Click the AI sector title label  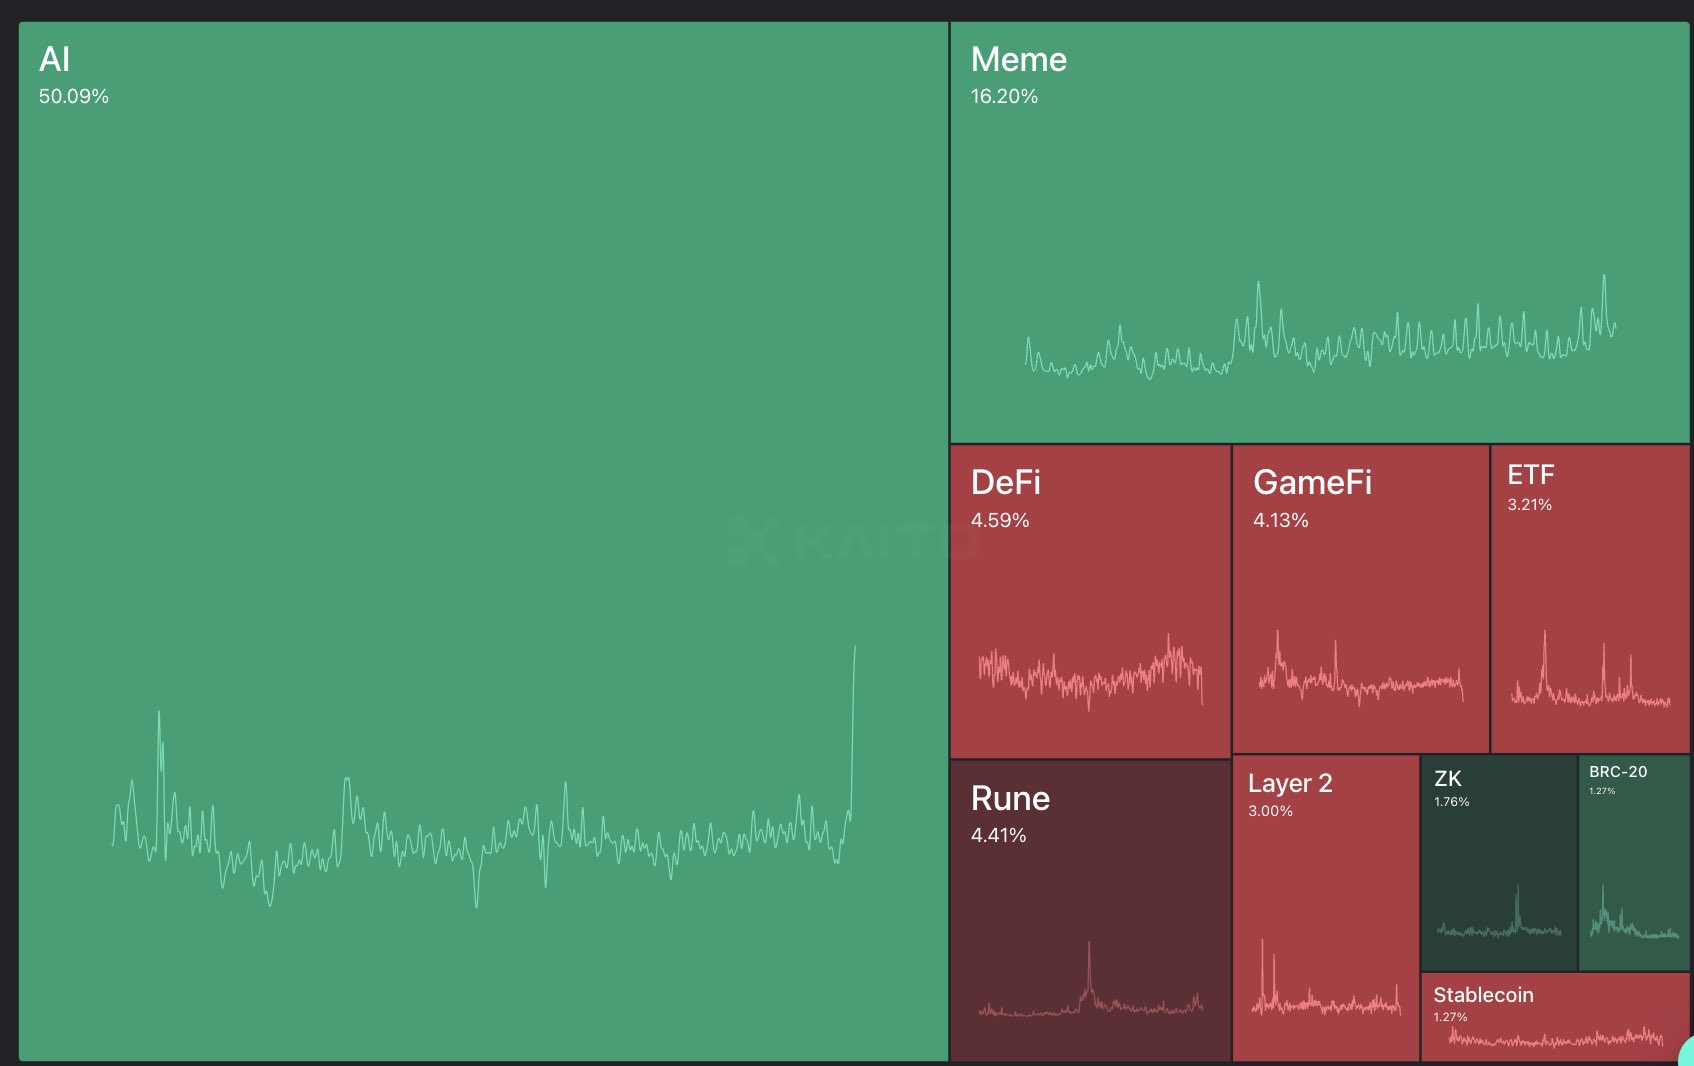54,60
